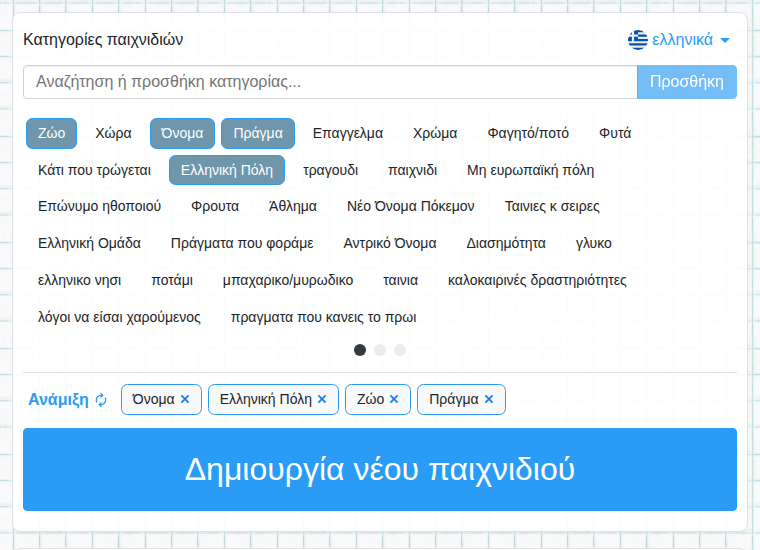Select πραγματα που κανεις το πρωι
The image size is (760, 550).
tap(324, 317)
